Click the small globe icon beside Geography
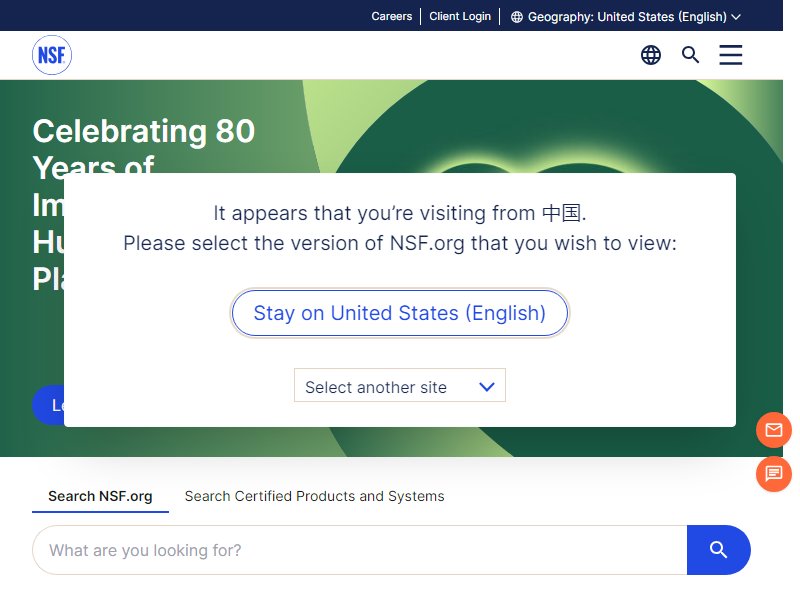Image resolution: width=800 pixels, height=600 pixels. click(x=517, y=17)
